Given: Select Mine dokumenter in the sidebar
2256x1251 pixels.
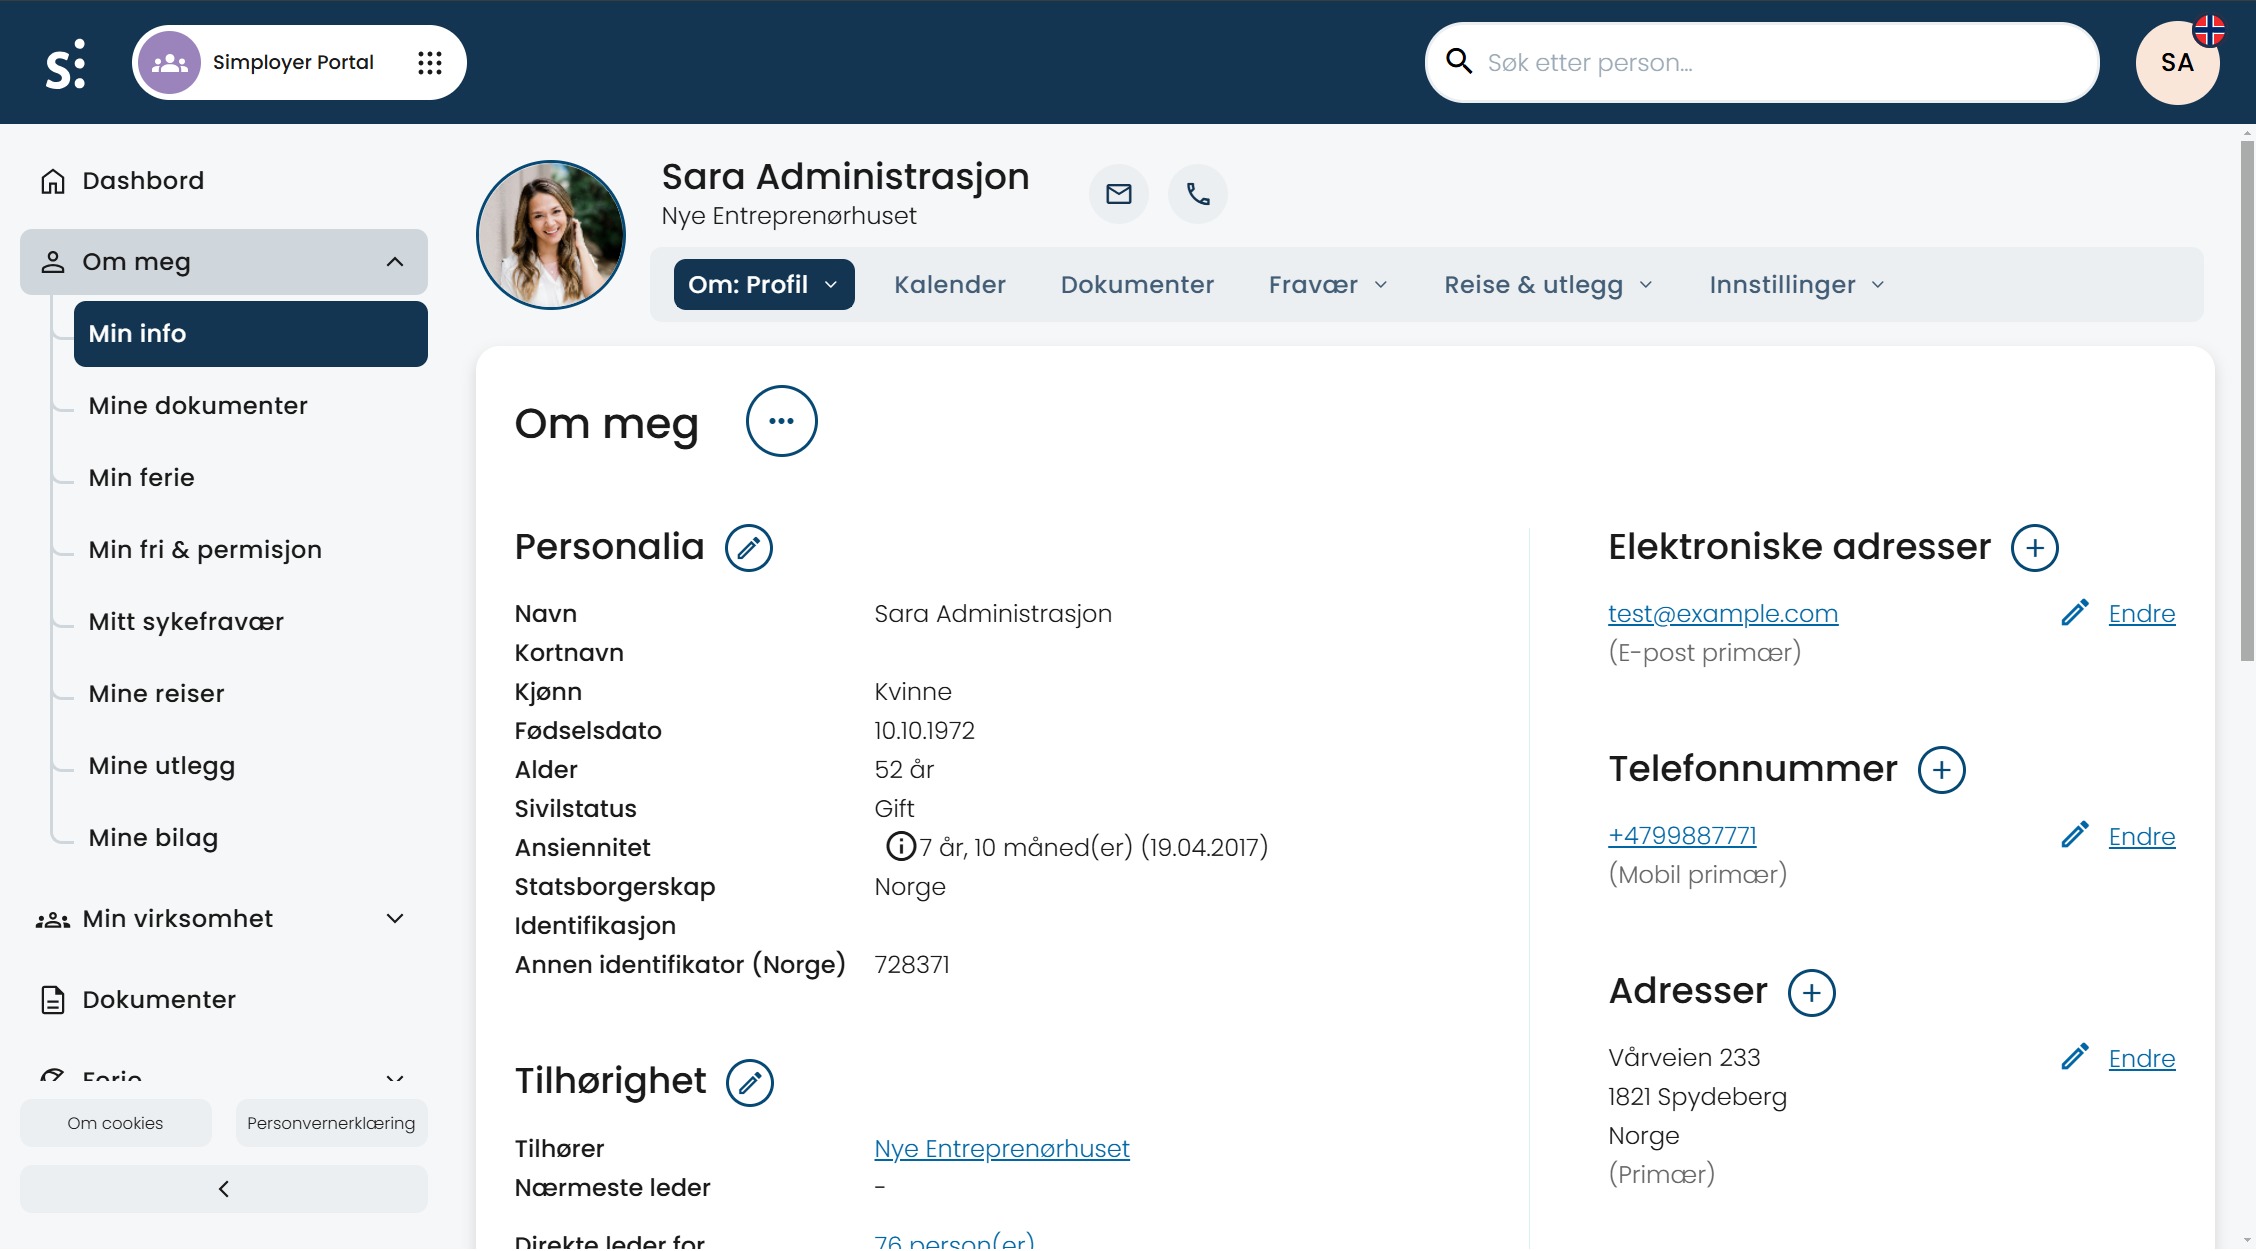Looking at the screenshot, I should click(x=198, y=406).
